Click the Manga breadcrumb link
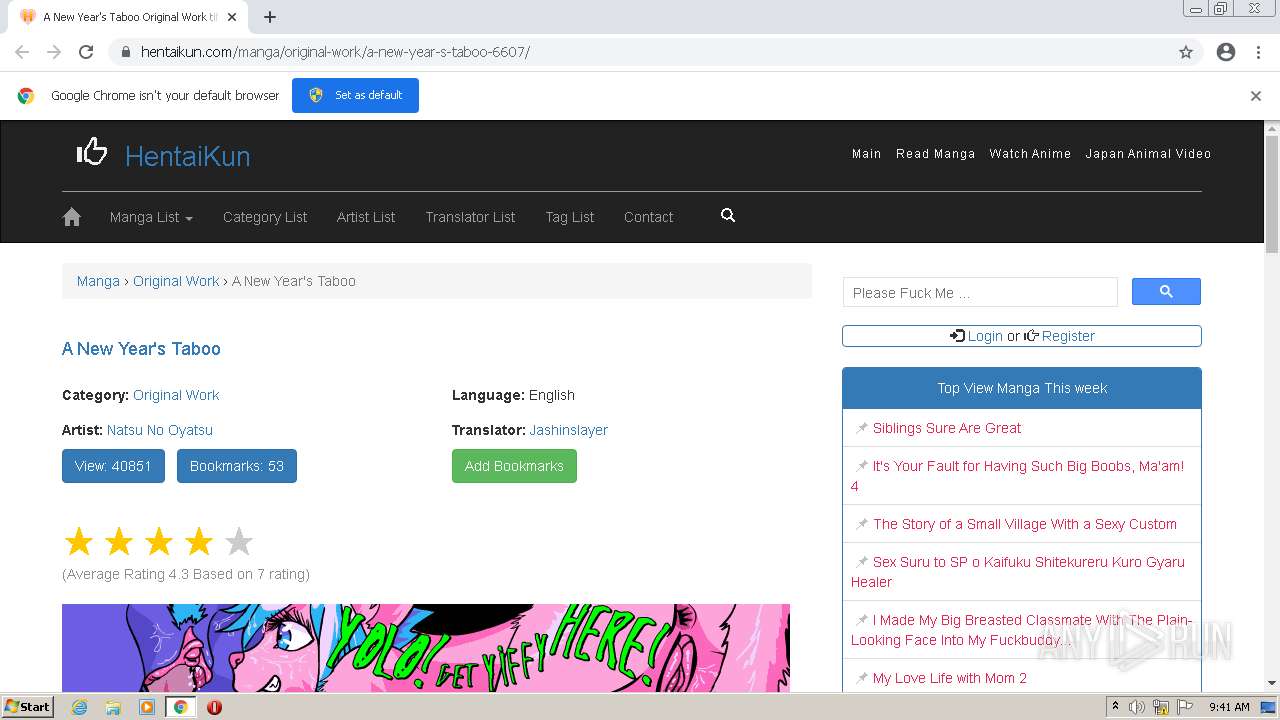 pyautogui.click(x=98, y=281)
